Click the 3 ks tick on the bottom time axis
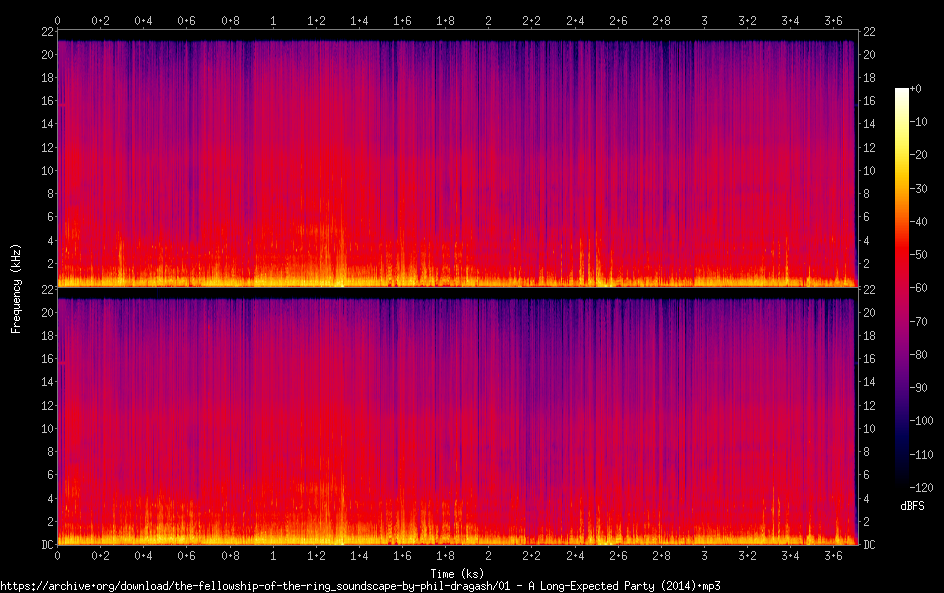Screen dimensions: 944x593 704,555
